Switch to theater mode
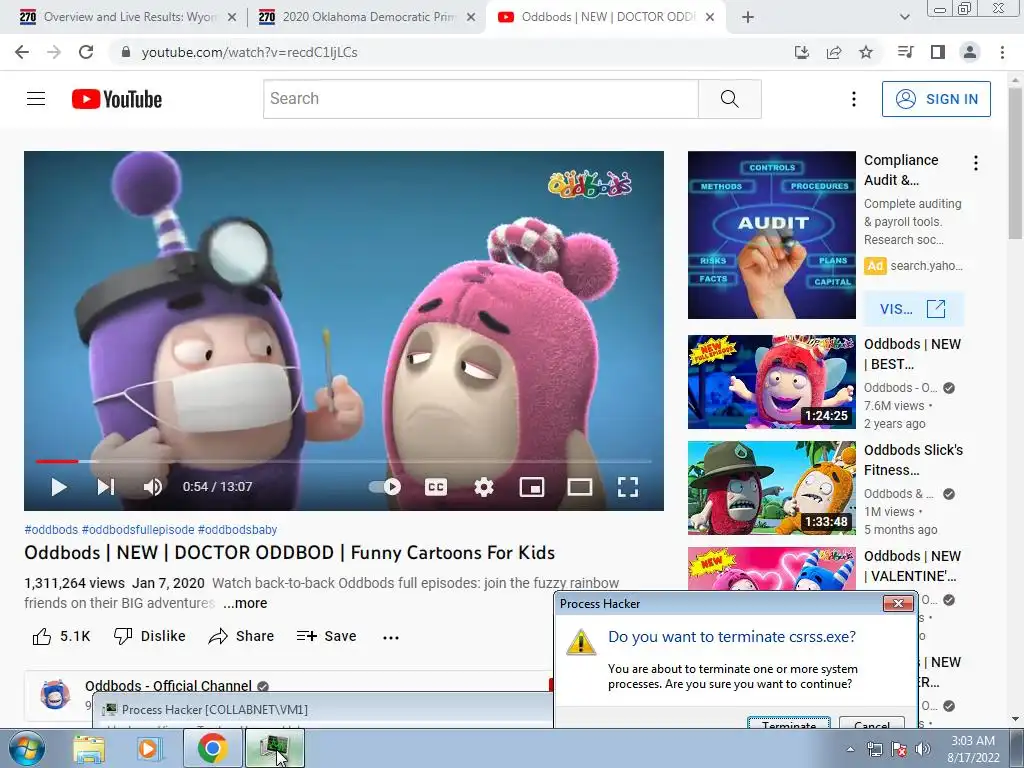This screenshot has height=768, width=1024. [580, 487]
